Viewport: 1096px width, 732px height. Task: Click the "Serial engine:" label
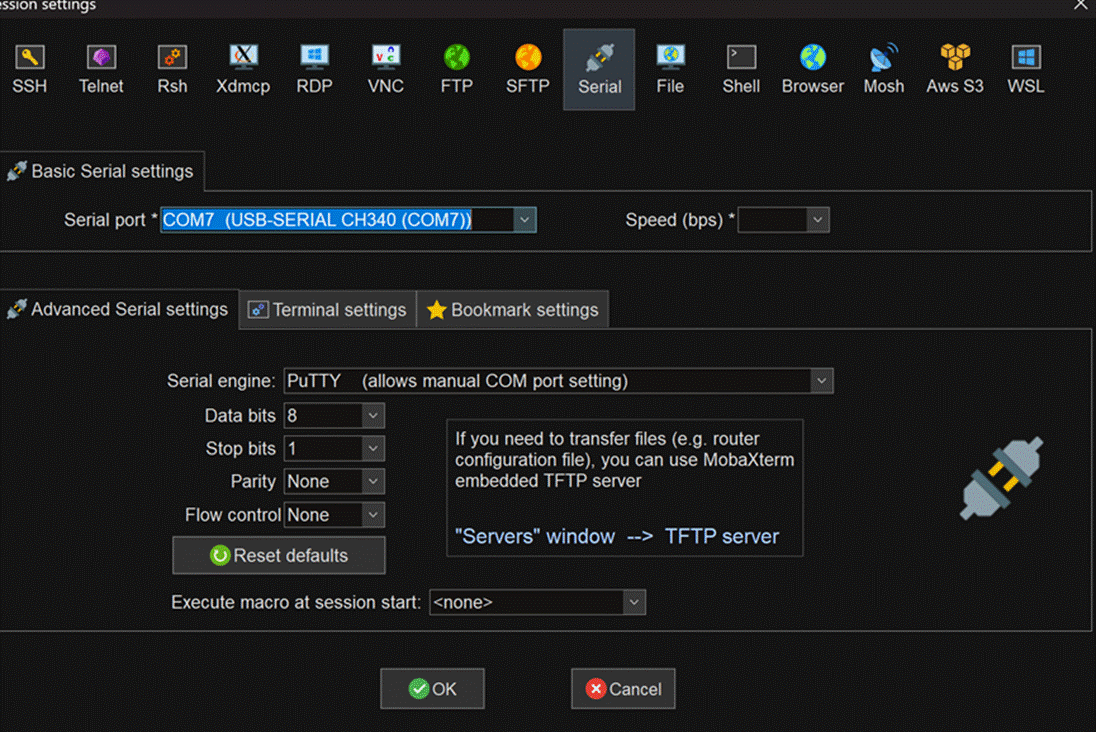click(x=221, y=381)
